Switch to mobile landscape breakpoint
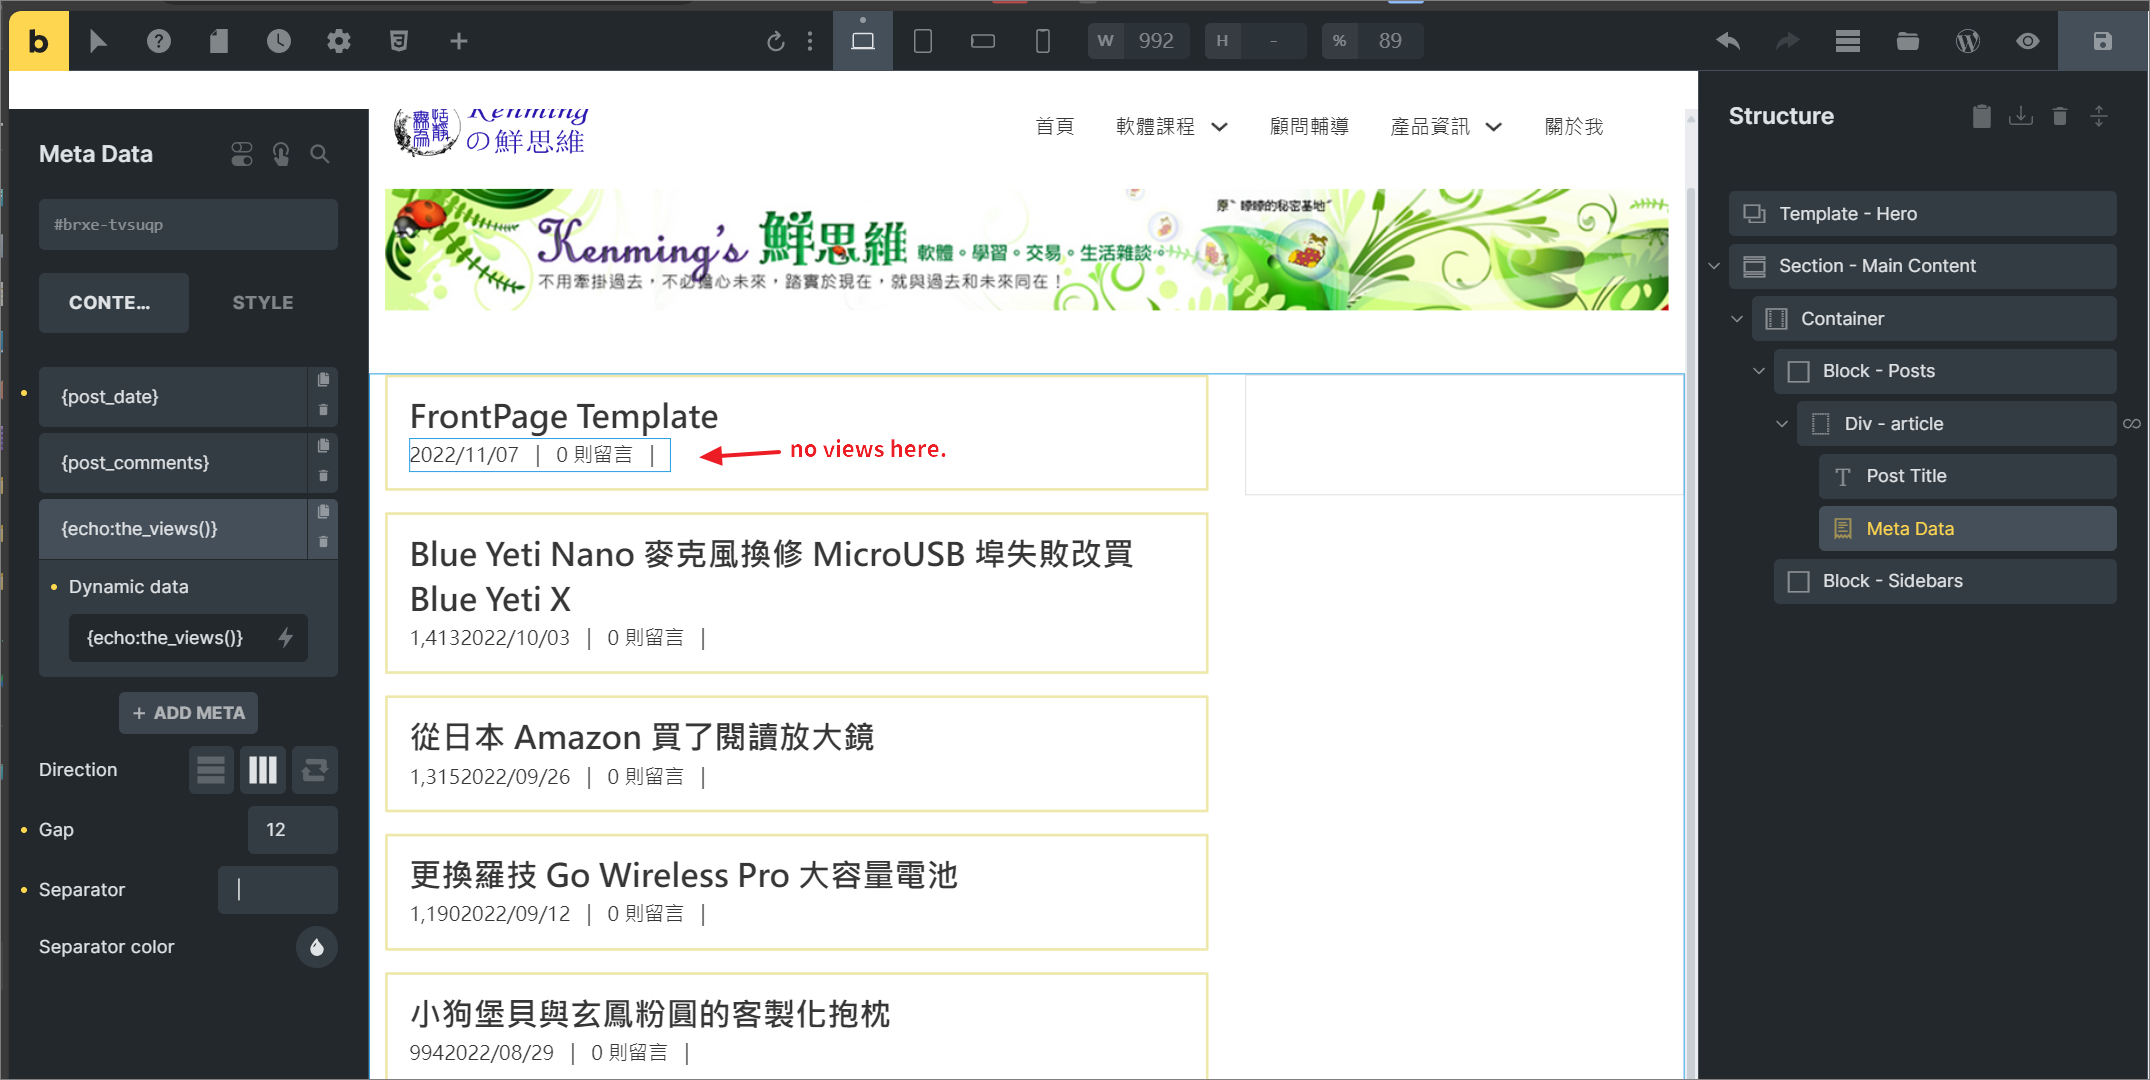 (983, 41)
